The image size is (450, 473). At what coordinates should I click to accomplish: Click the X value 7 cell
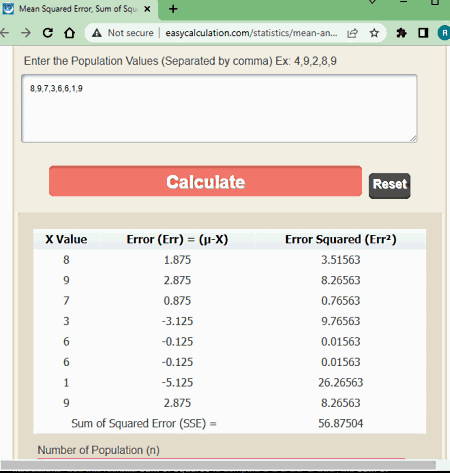(x=66, y=301)
